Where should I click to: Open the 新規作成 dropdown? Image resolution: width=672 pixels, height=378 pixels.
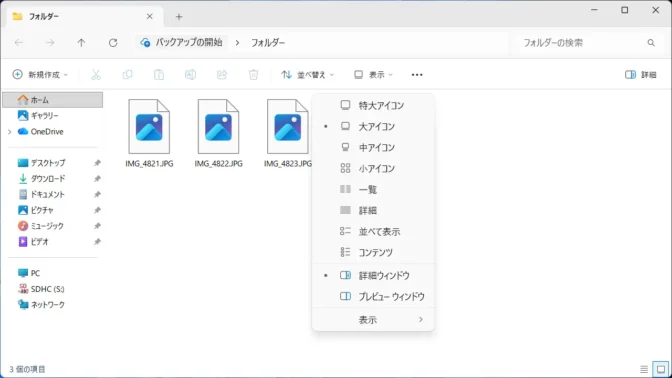tap(40, 75)
